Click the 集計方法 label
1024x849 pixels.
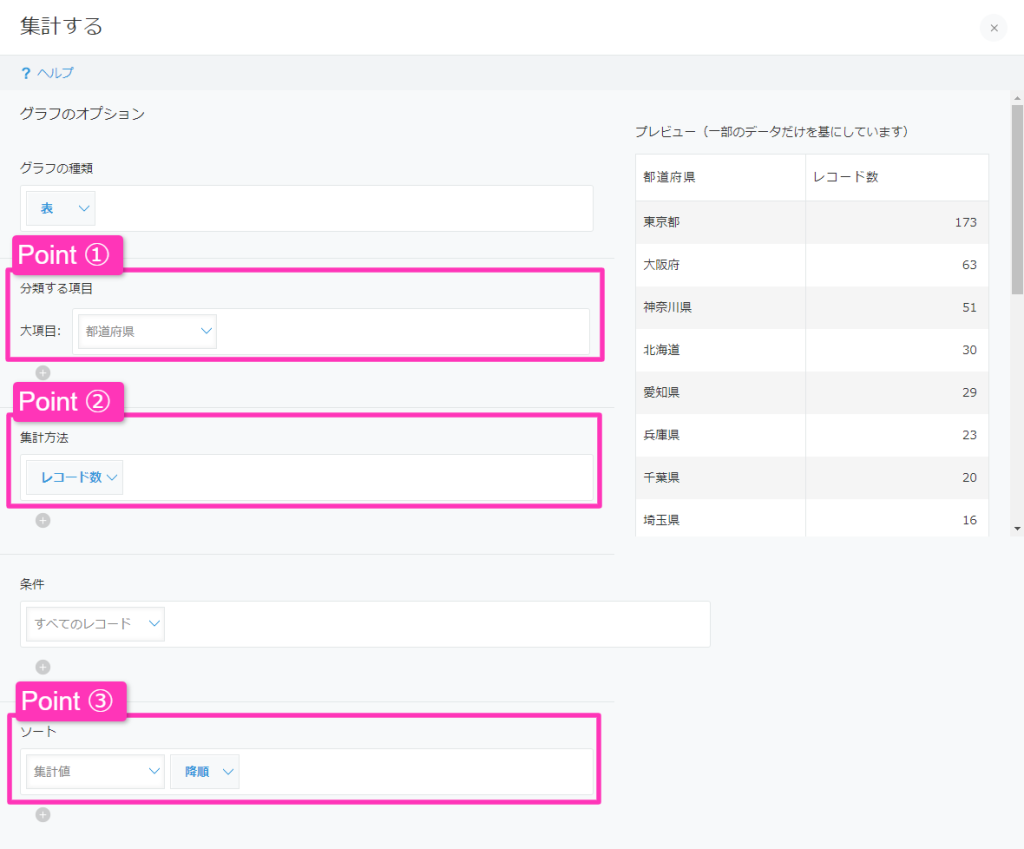tap(44, 438)
